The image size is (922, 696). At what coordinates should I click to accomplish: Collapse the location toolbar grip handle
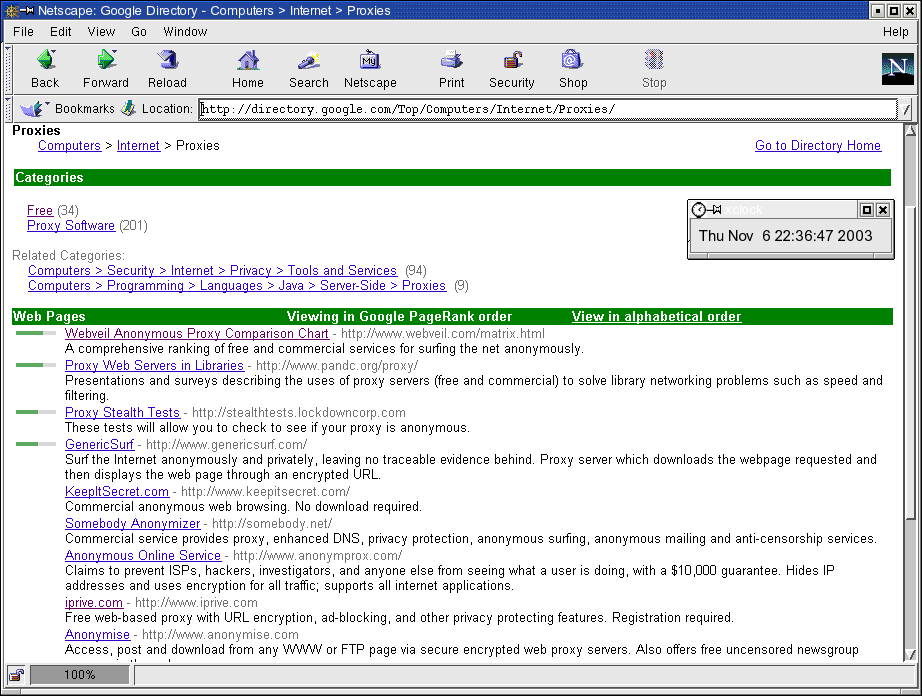[x=8, y=109]
